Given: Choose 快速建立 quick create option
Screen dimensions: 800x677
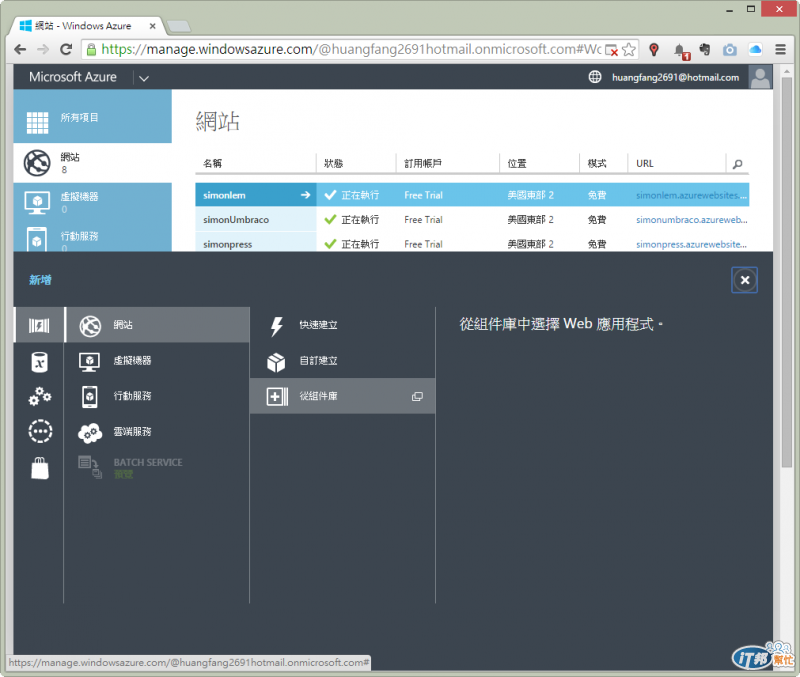Looking at the screenshot, I should coord(342,325).
